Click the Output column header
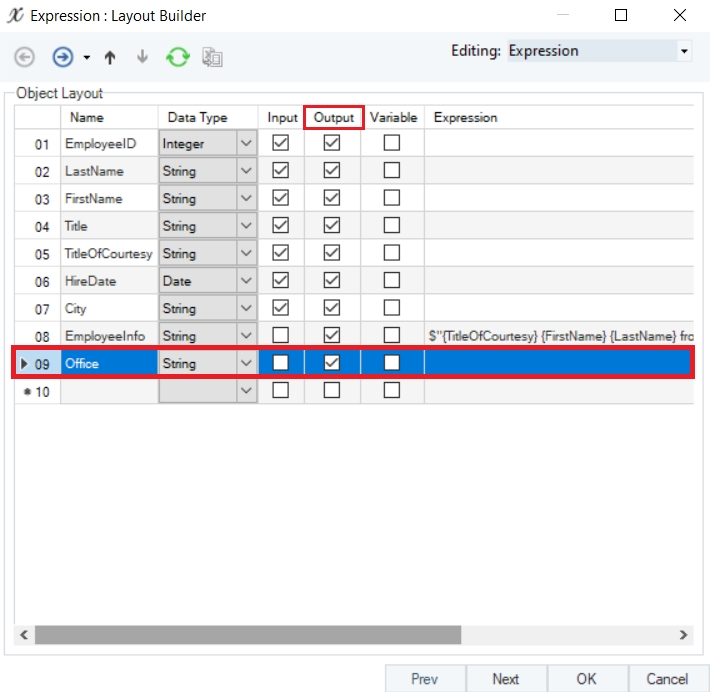Screen dimensions: 710x692 [x=334, y=118]
